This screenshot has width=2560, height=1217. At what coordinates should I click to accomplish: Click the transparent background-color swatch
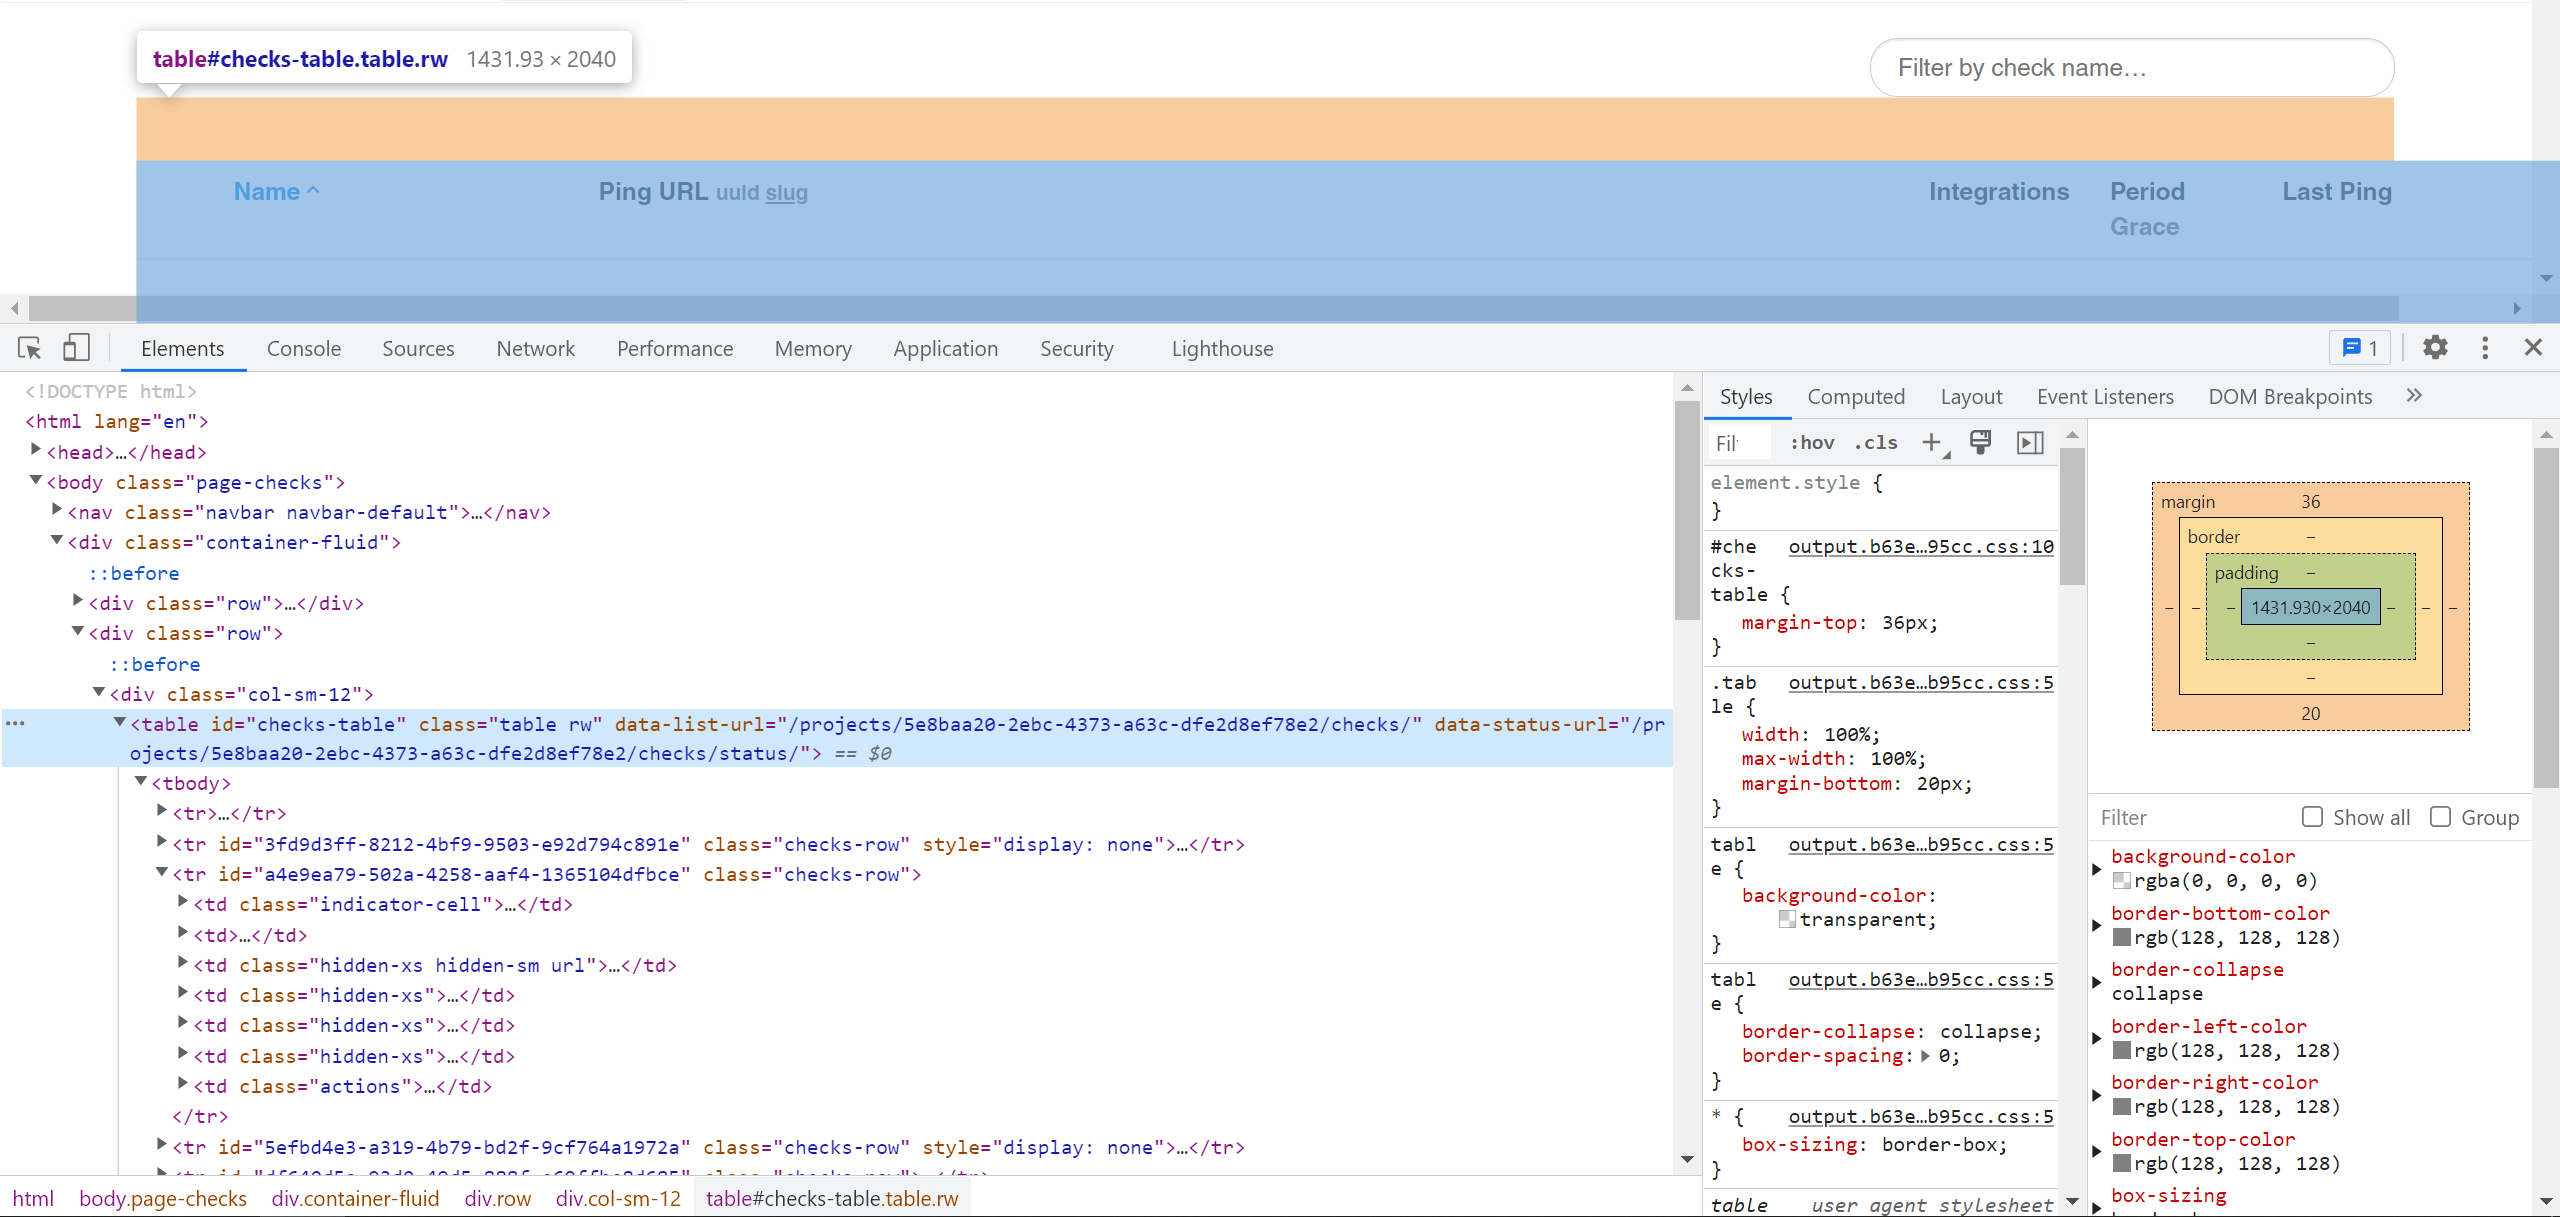pos(1787,919)
